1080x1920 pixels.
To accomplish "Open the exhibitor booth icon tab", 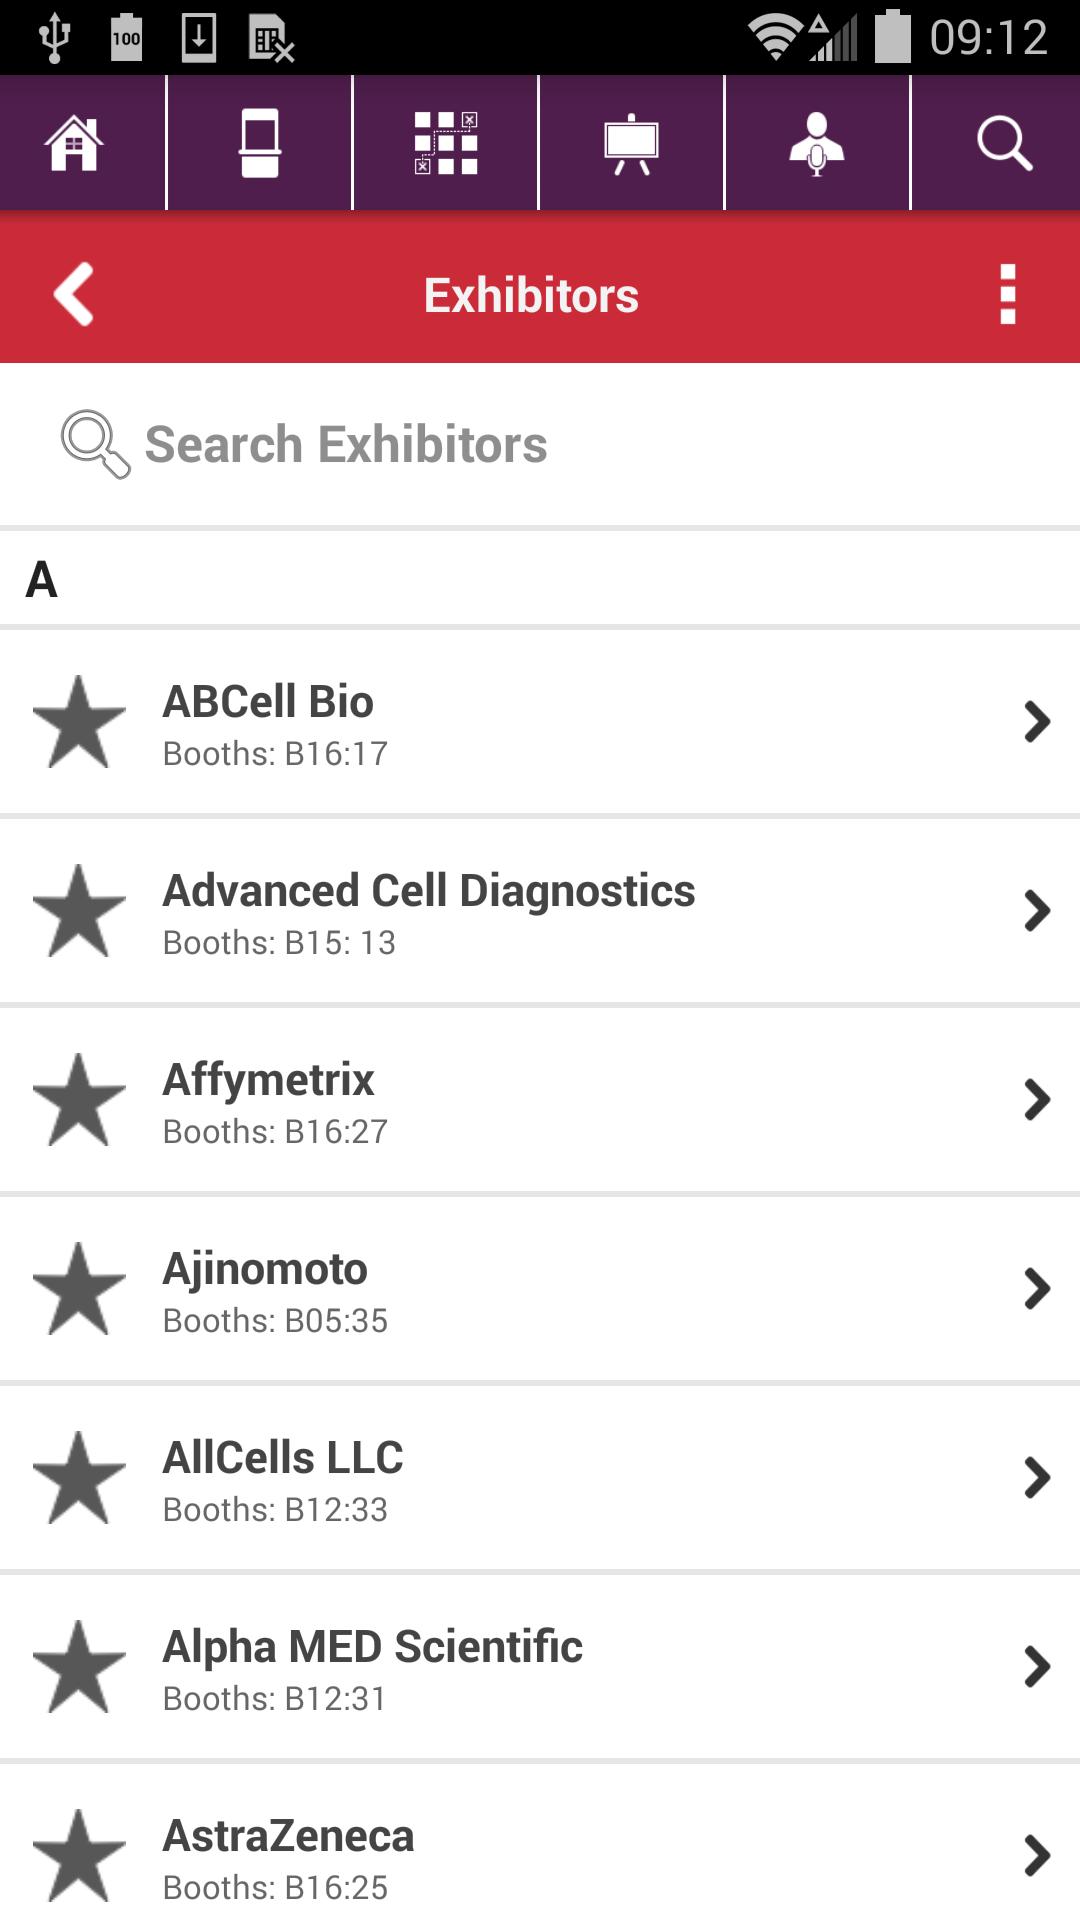I will 260,143.
